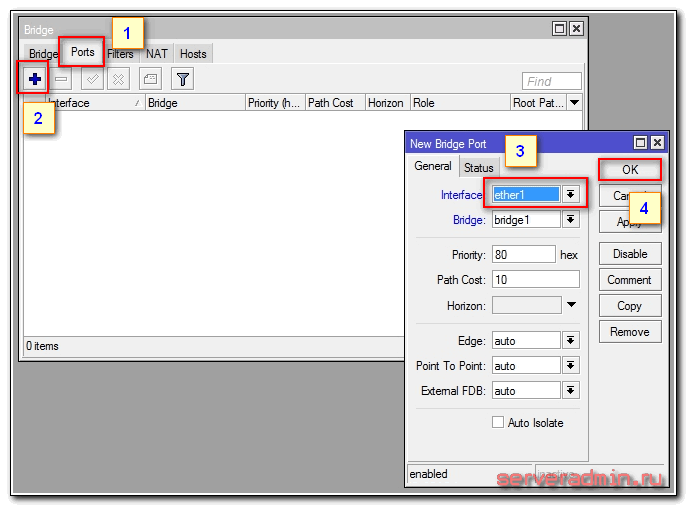The width and height of the screenshot is (688, 507).
Task: Close the New Bridge Port dialog
Action: [x=656, y=144]
